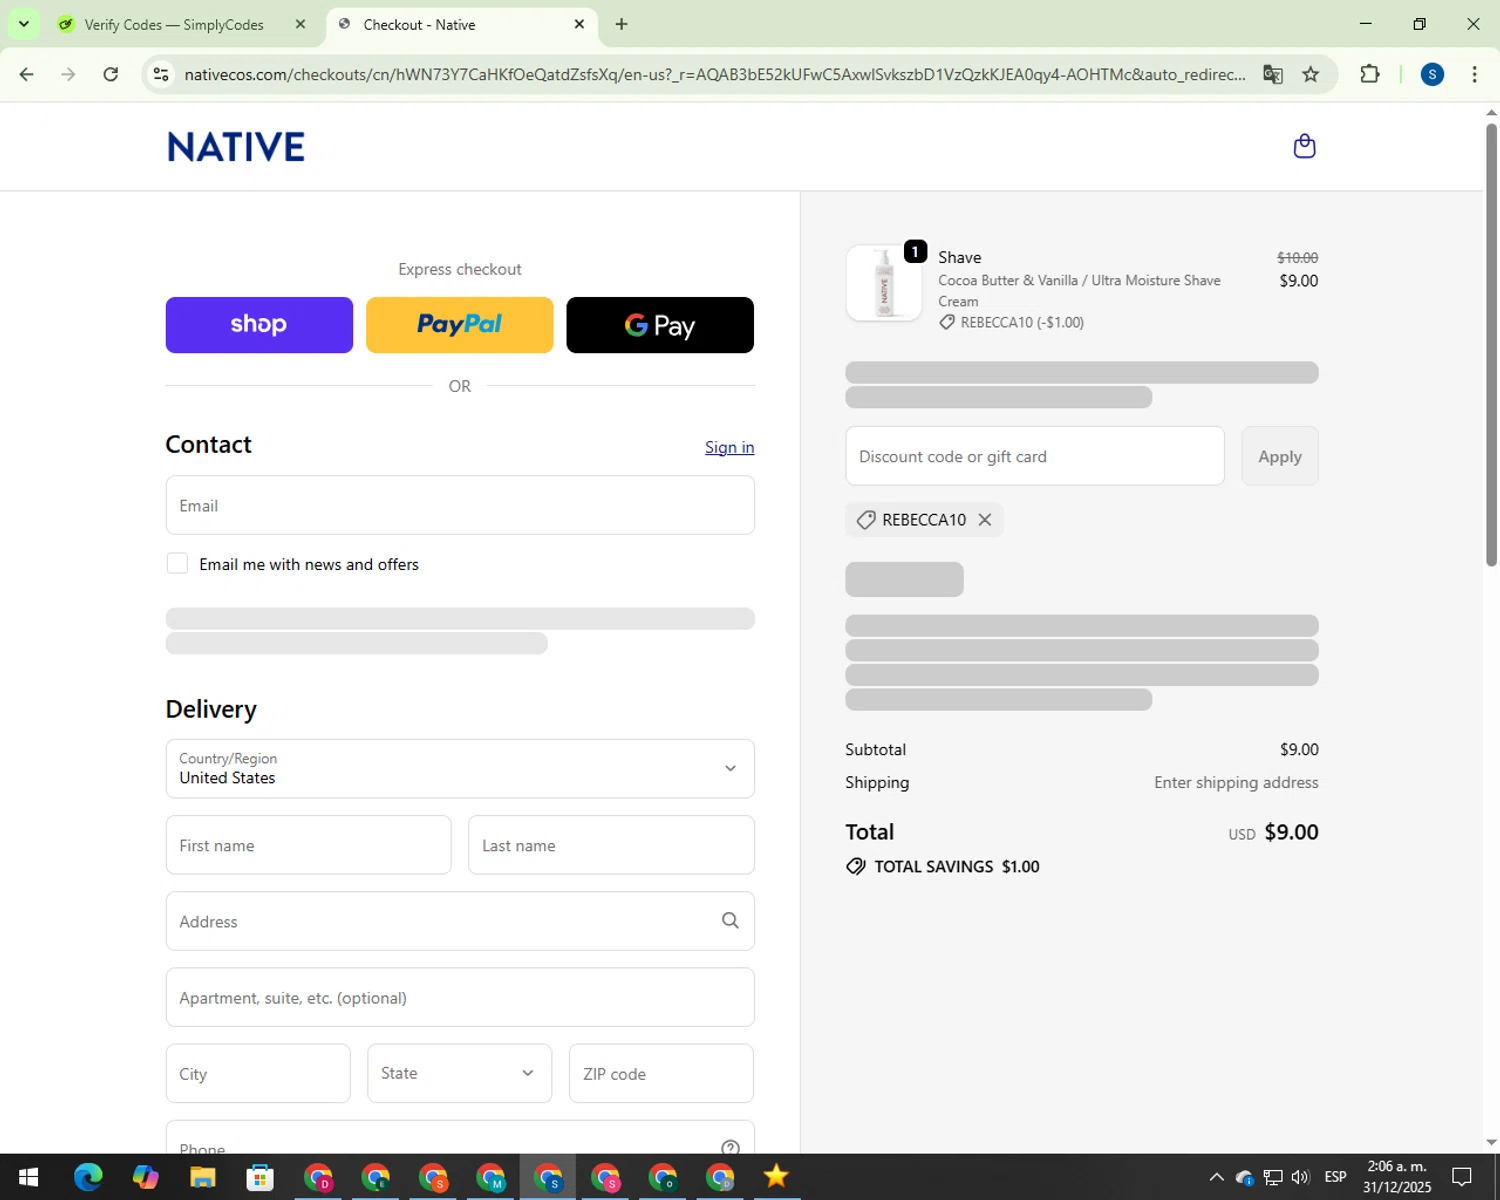Viewport: 1500px width, 1200px height.
Task: Expand the Country/Region dropdown
Action: coord(460,768)
